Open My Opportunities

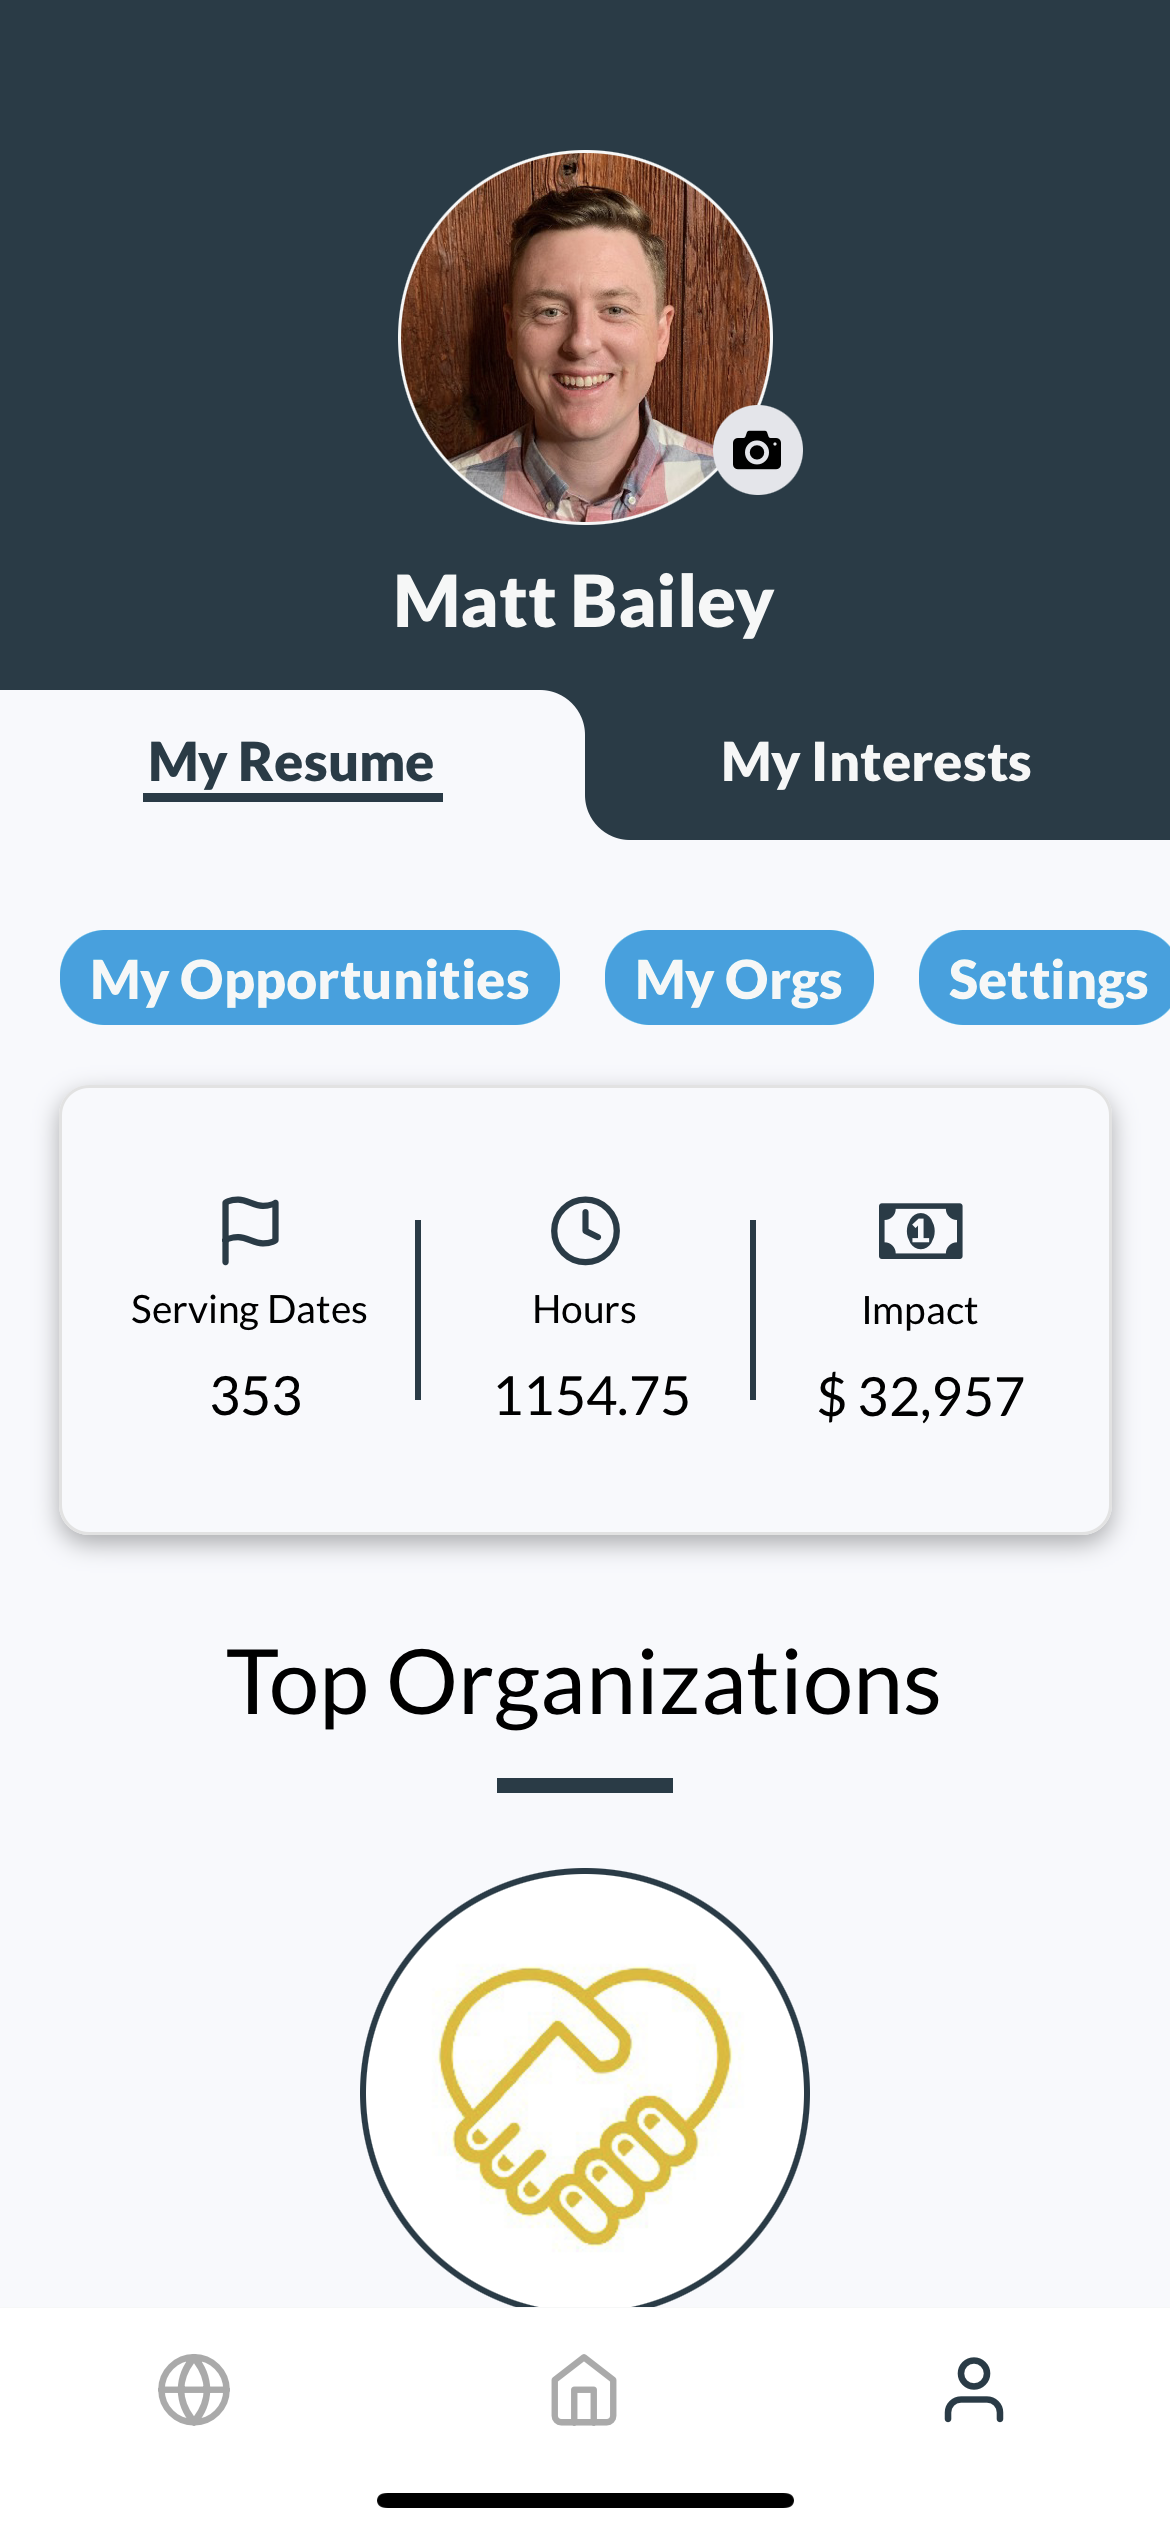[310, 978]
